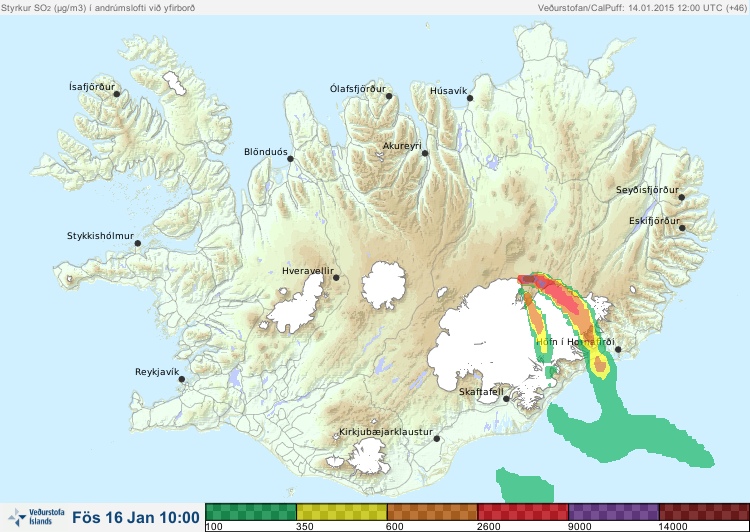Click the Ólafsfjörður label
This screenshot has width=750, height=532.
(x=358, y=89)
